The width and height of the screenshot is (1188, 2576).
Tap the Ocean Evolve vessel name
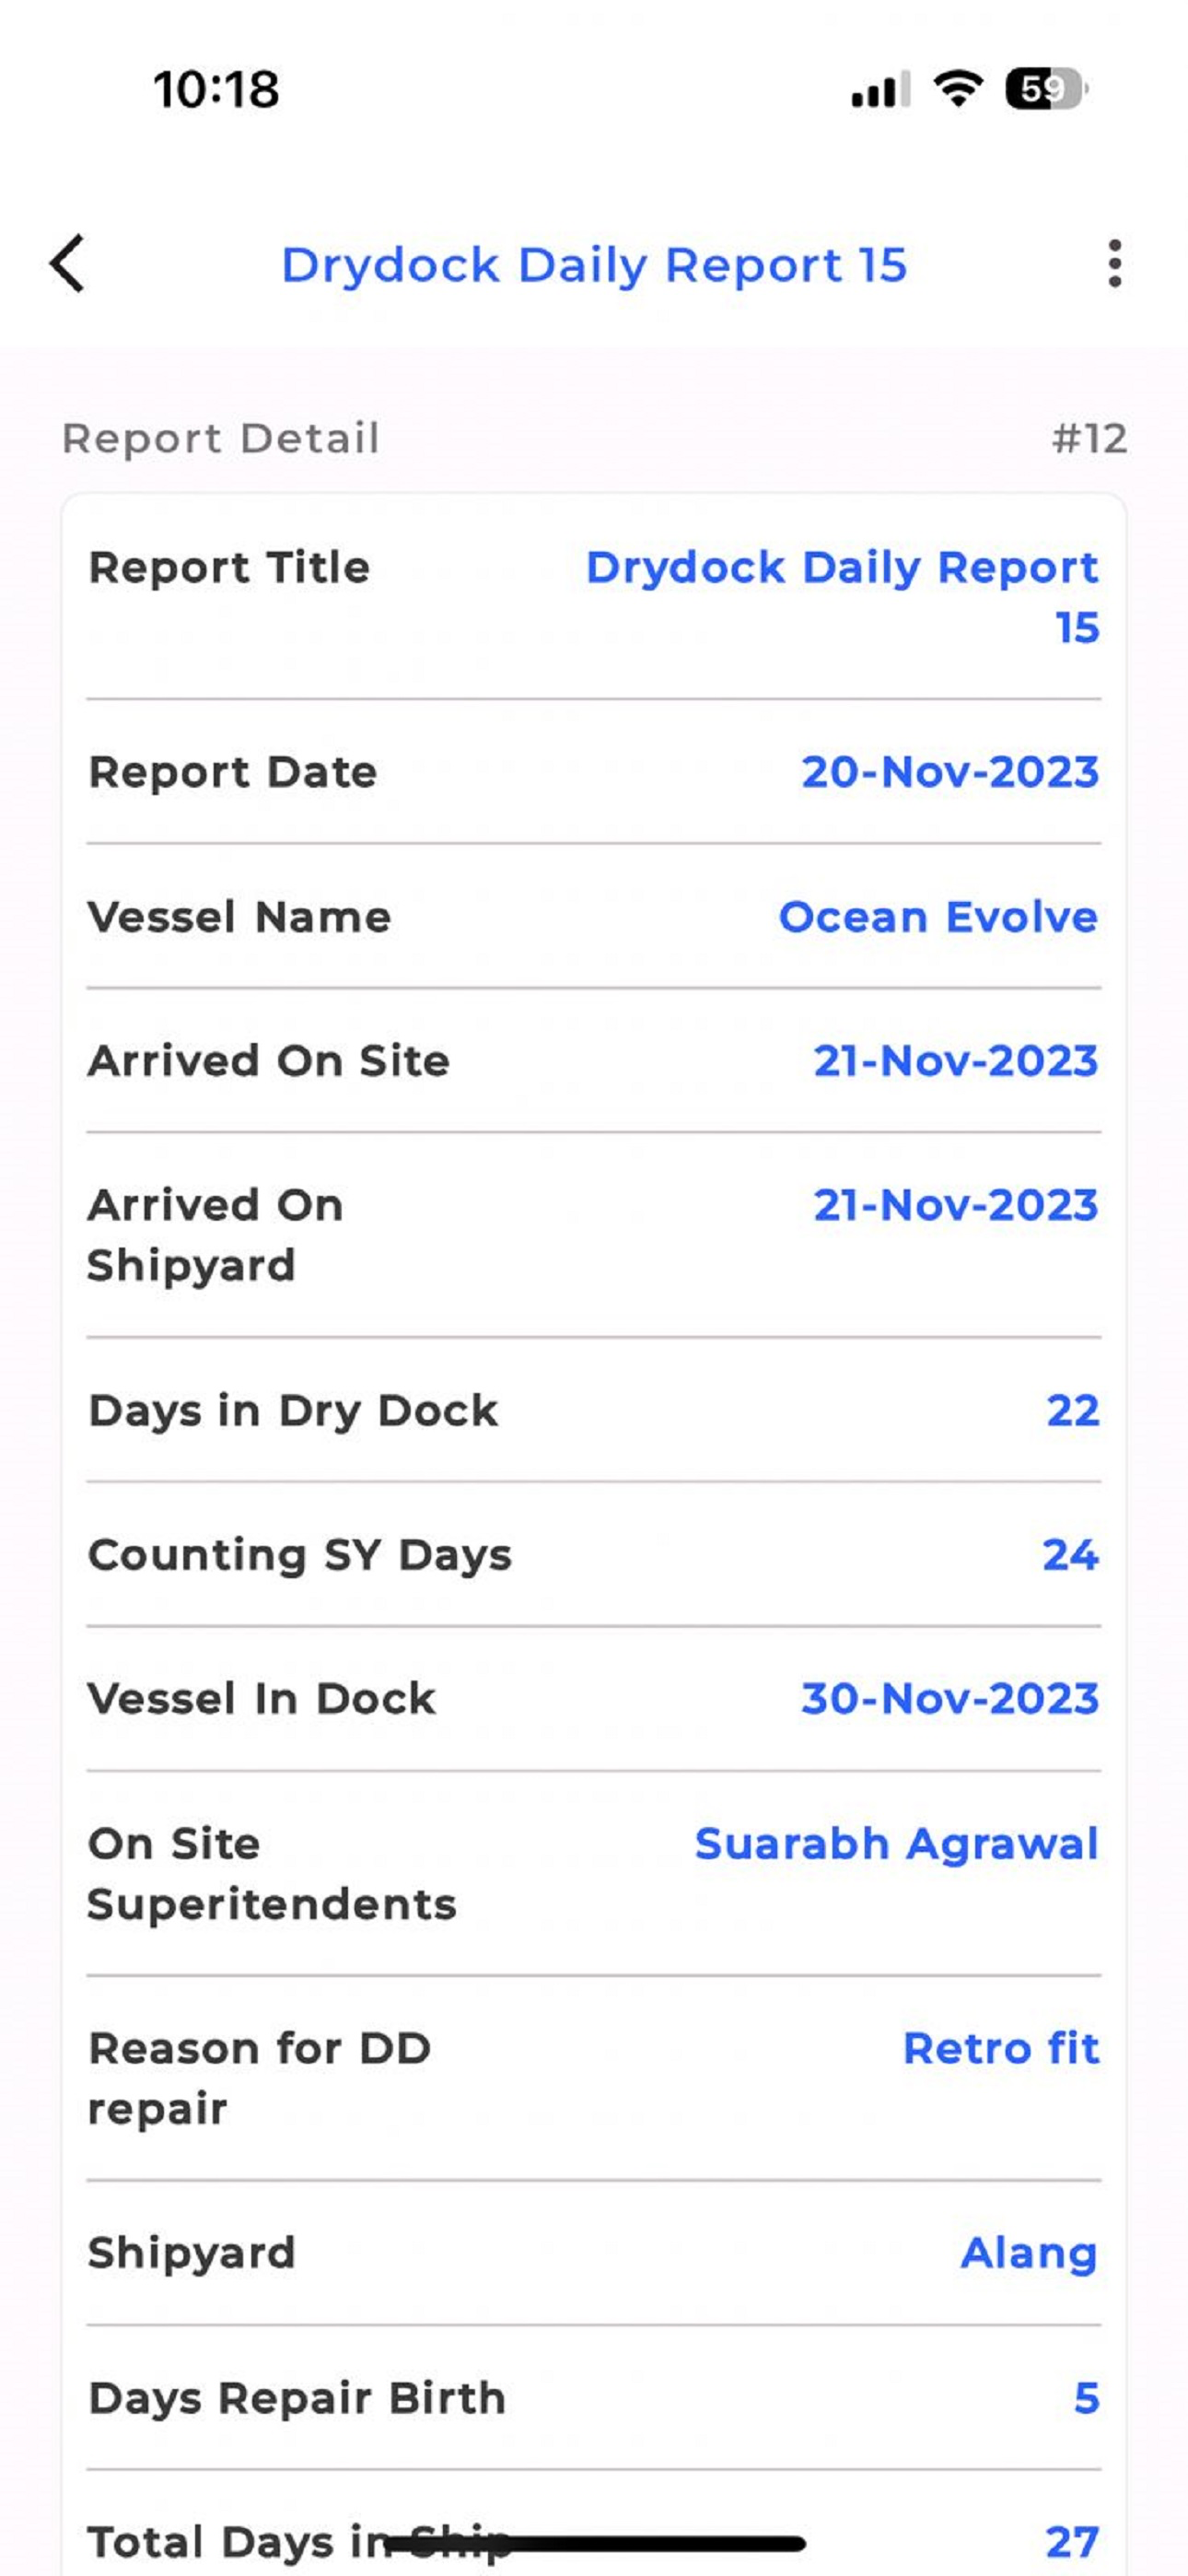pyautogui.click(x=938, y=917)
